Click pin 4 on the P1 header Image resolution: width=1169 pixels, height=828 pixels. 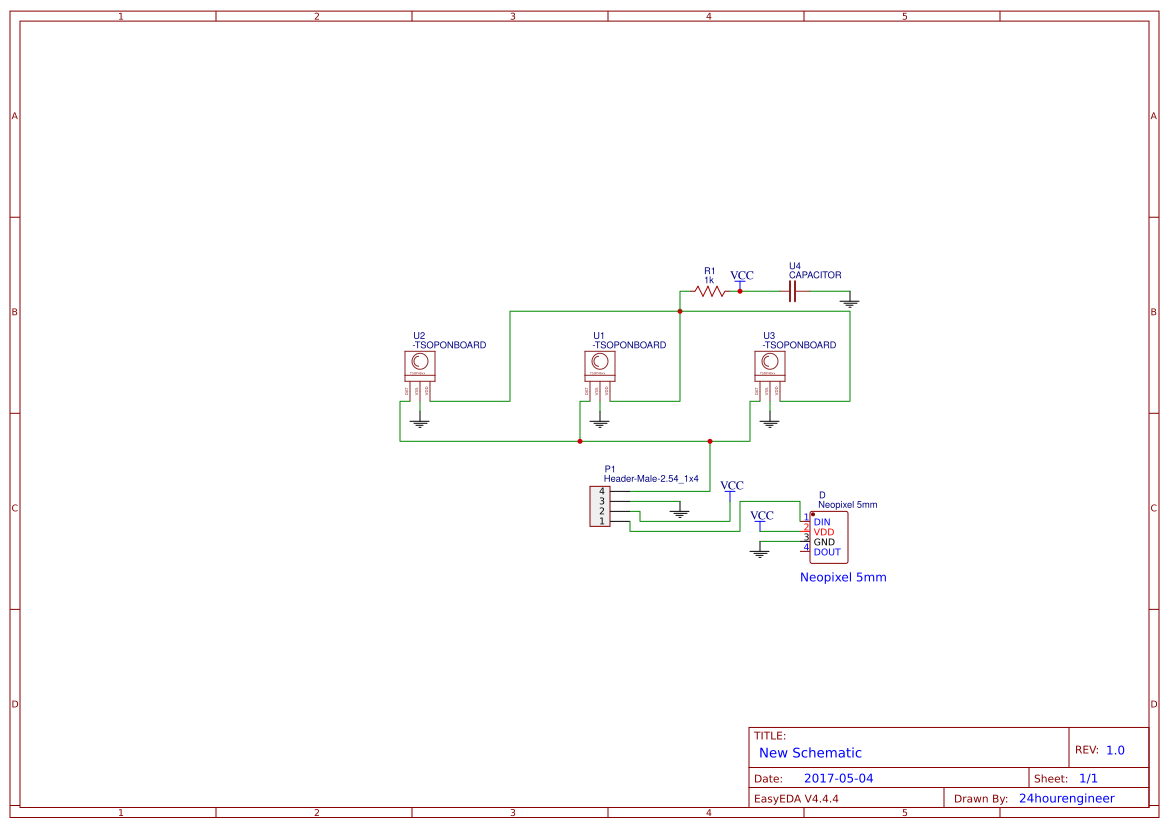tap(601, 491)
